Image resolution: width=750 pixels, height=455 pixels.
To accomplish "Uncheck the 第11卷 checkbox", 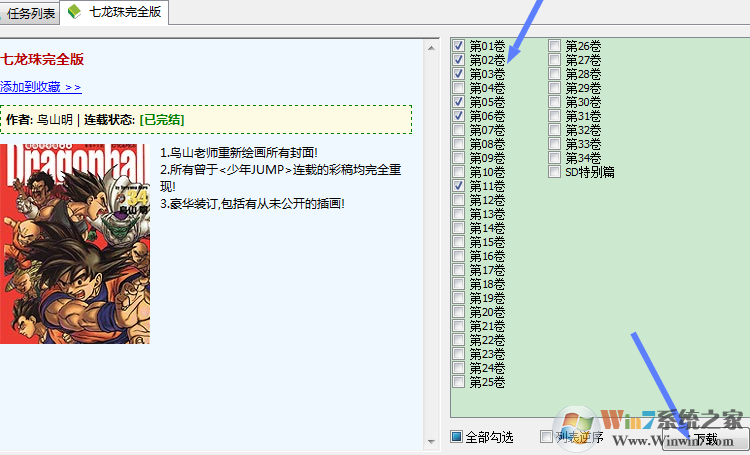I will point(458,186).
